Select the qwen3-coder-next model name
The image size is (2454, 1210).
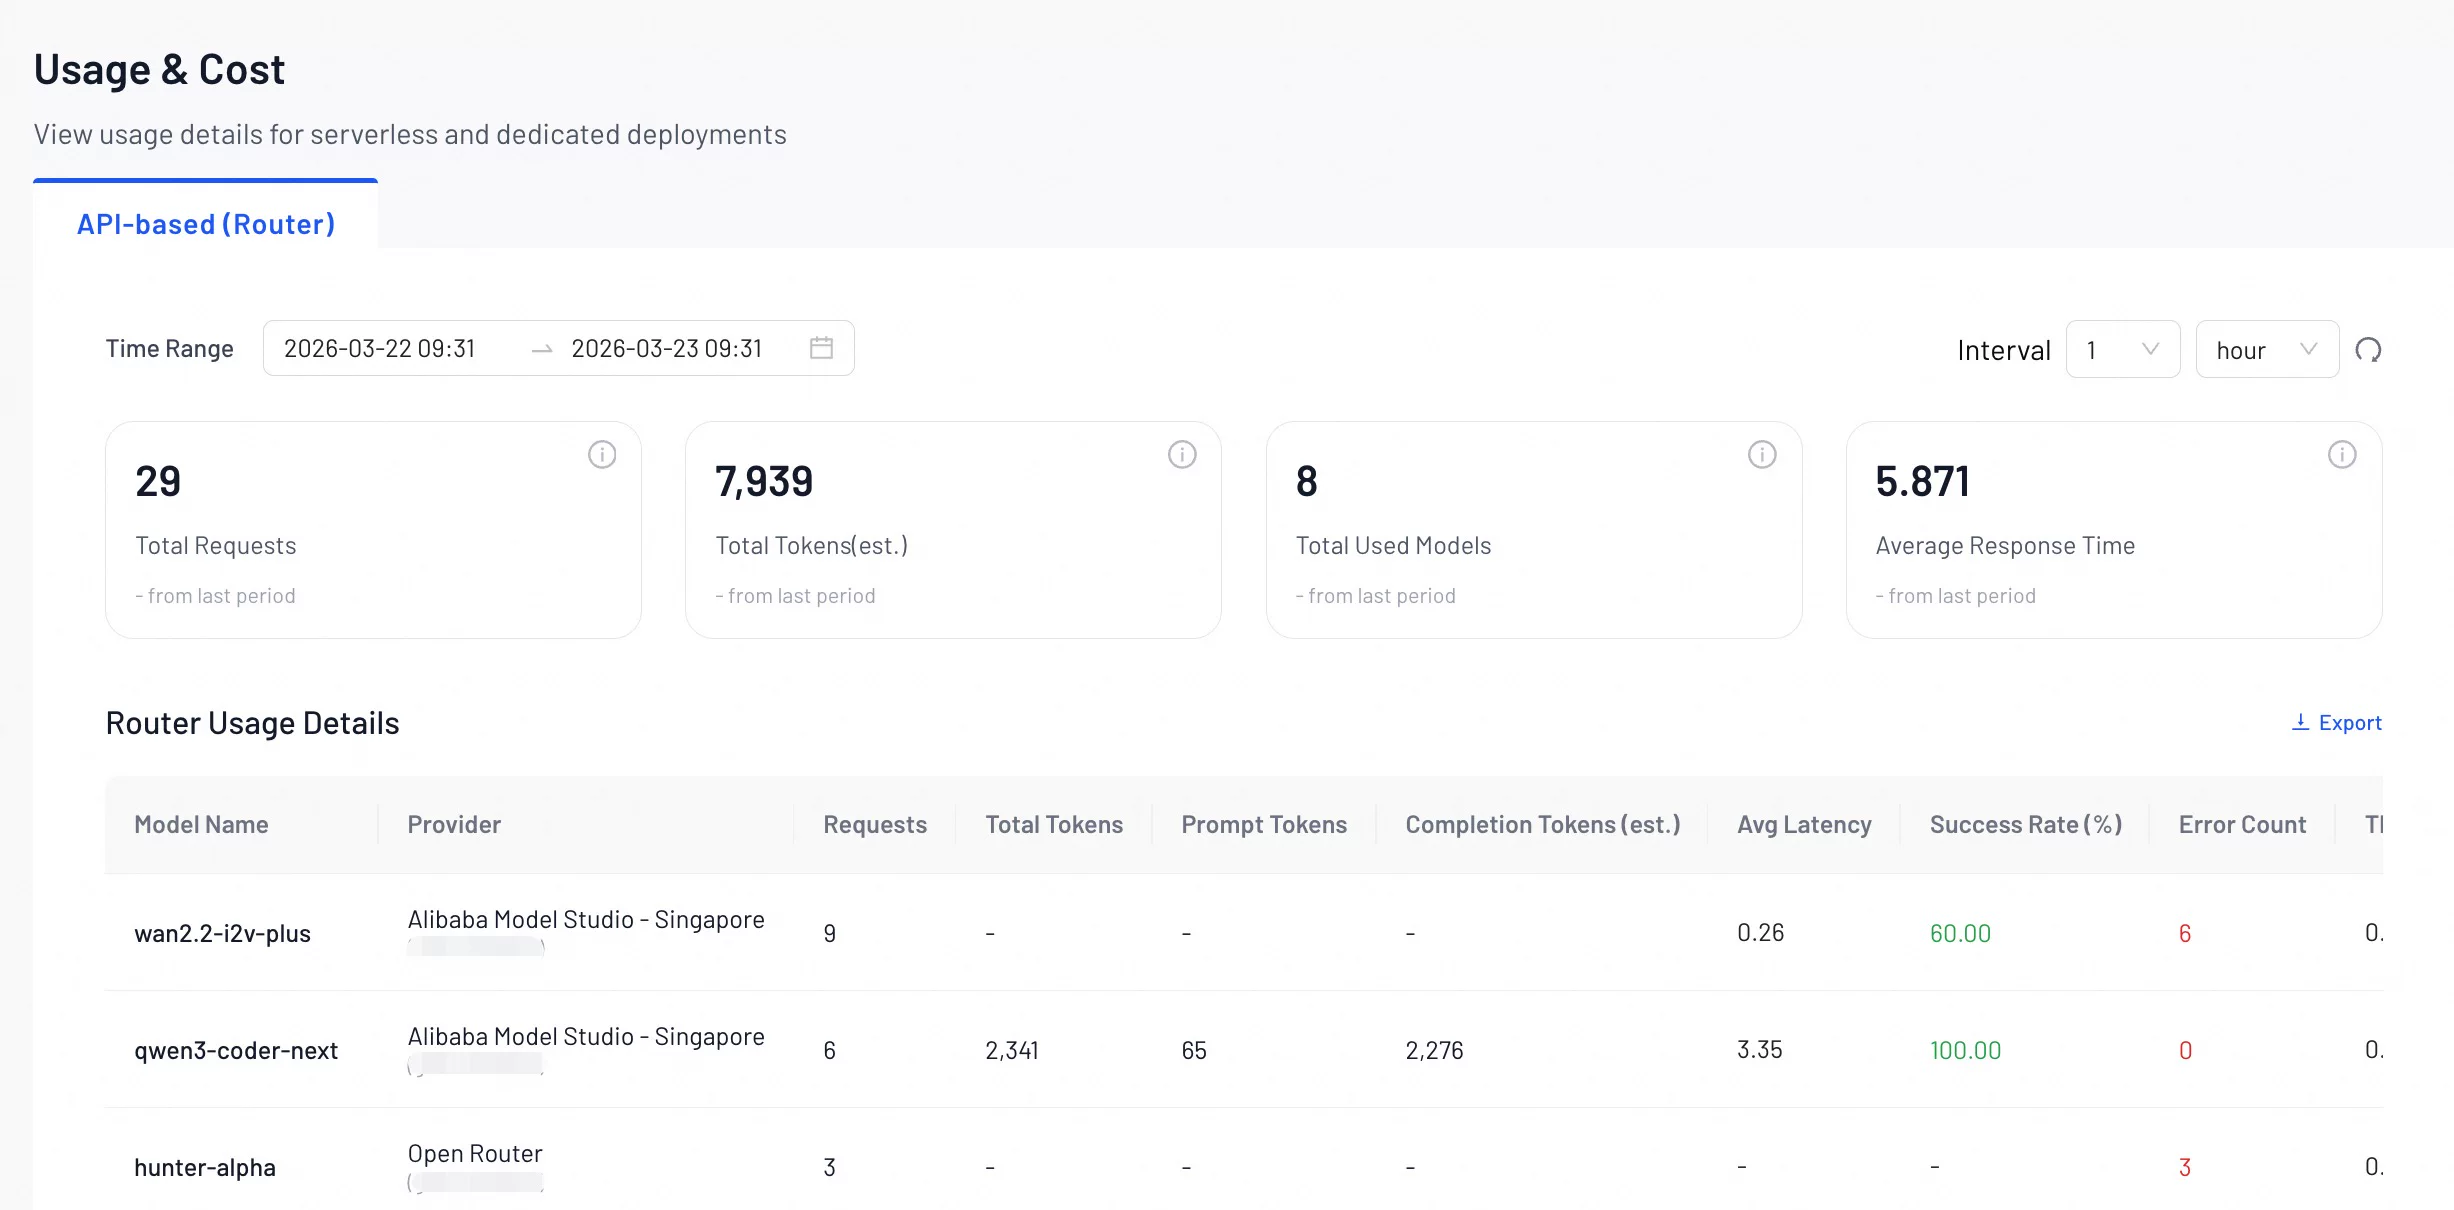[236, 1050]
